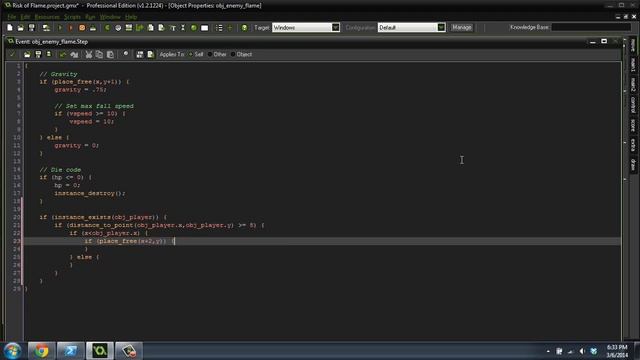Open Google Chrome from the taskbar
640x360 pixels.
tap(41, 351)
